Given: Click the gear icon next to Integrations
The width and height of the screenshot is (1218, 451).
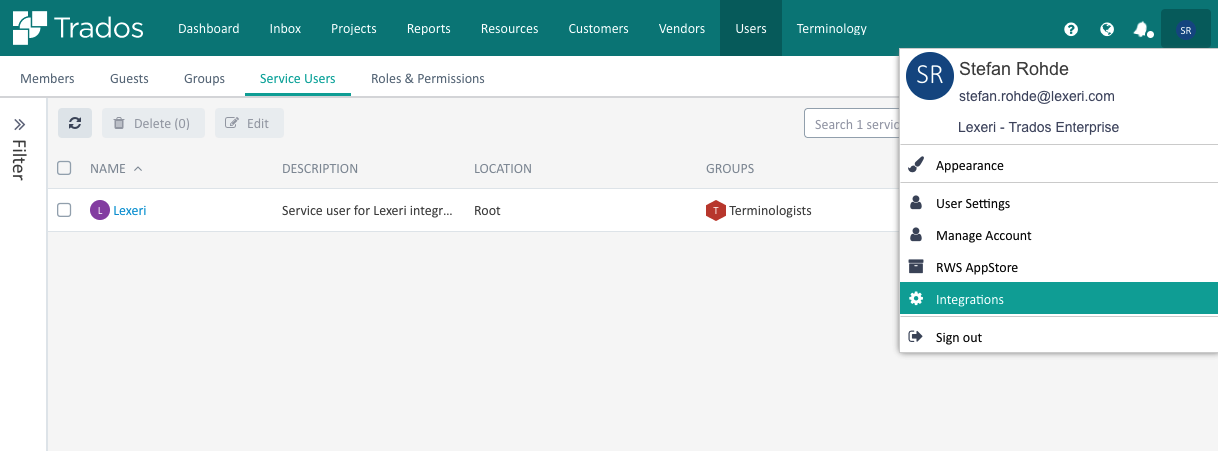Looking at the screenshot, I should pyautogui.click(x=916, y=299).
